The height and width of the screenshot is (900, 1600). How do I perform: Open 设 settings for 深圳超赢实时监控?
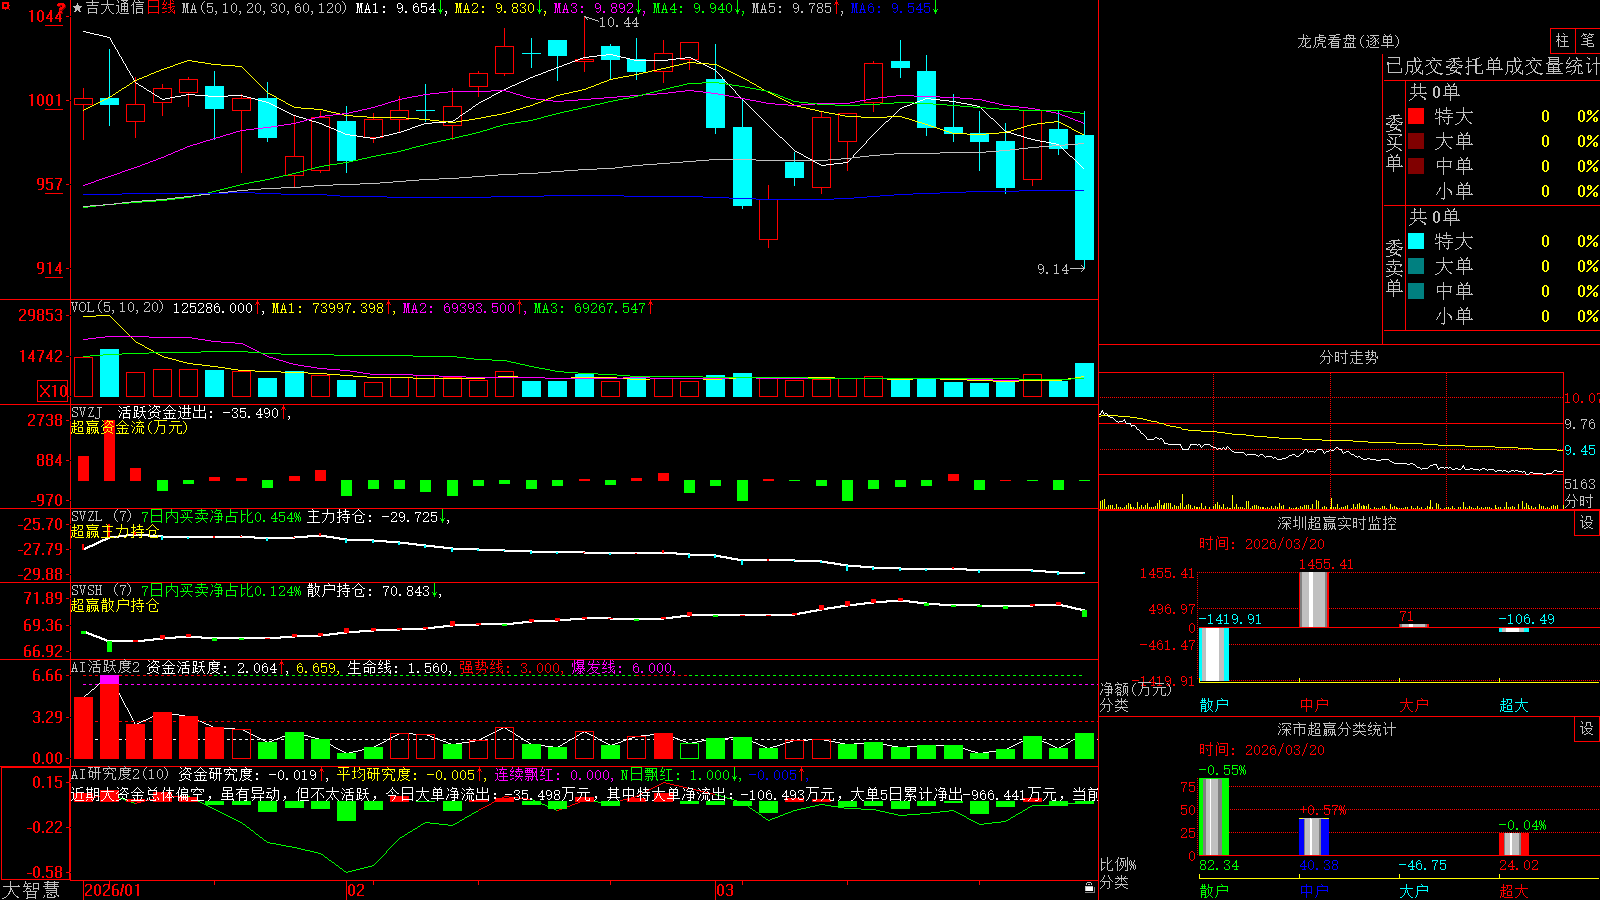(x=1587, y=523)
